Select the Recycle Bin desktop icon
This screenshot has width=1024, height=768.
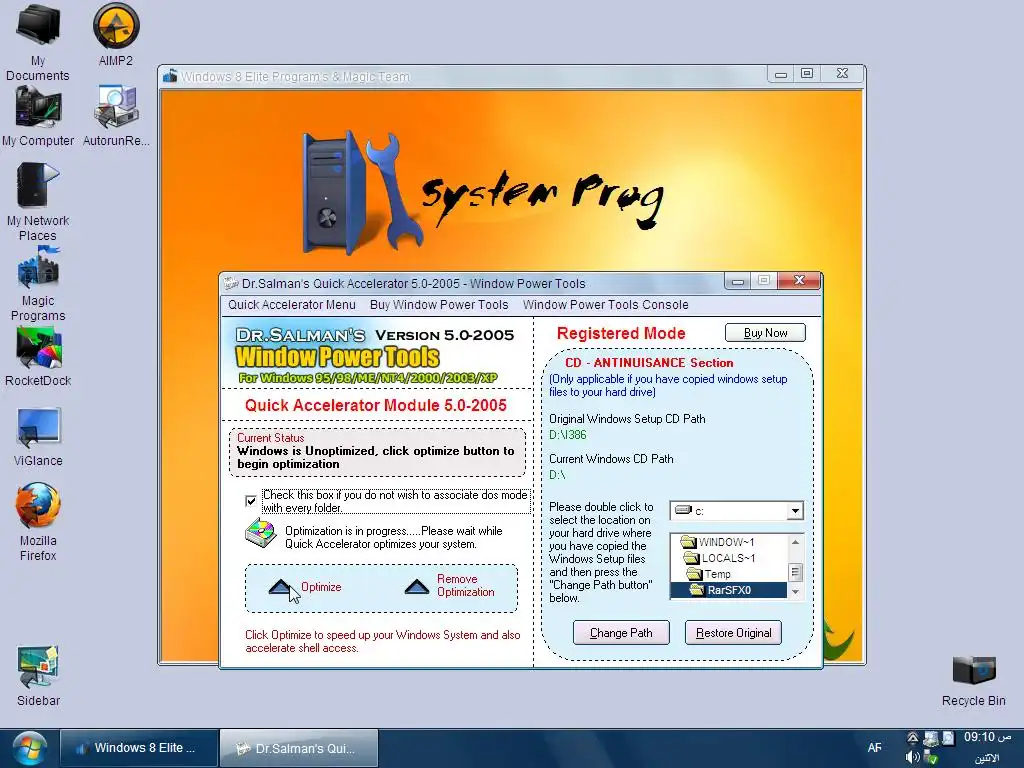[x=974, y=680]
